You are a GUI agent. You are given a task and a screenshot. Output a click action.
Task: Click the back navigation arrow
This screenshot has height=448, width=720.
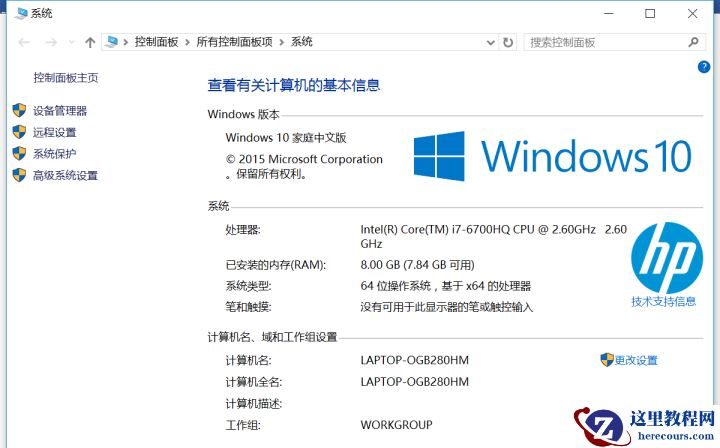(x=24, y=43)
